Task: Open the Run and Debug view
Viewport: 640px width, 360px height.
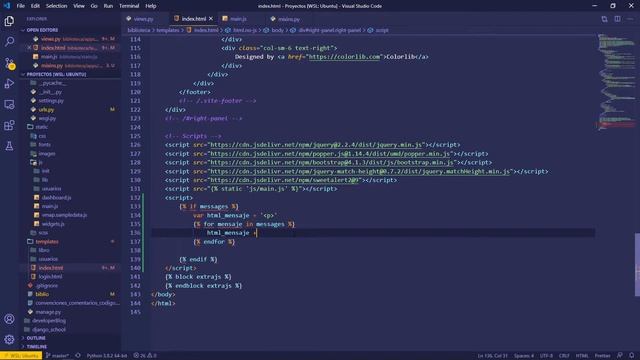Action: 9,84
